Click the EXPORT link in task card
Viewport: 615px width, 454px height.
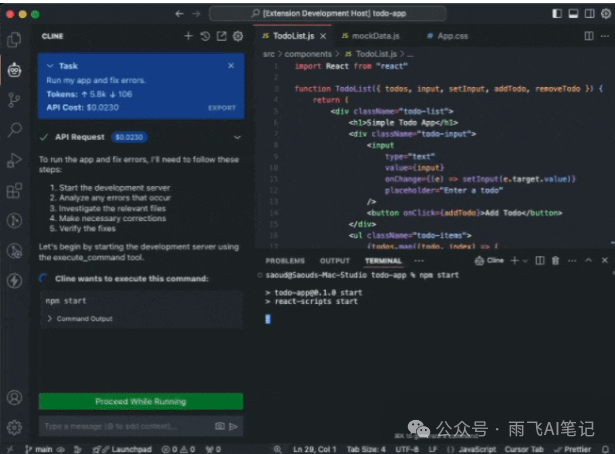pos(222,108)
